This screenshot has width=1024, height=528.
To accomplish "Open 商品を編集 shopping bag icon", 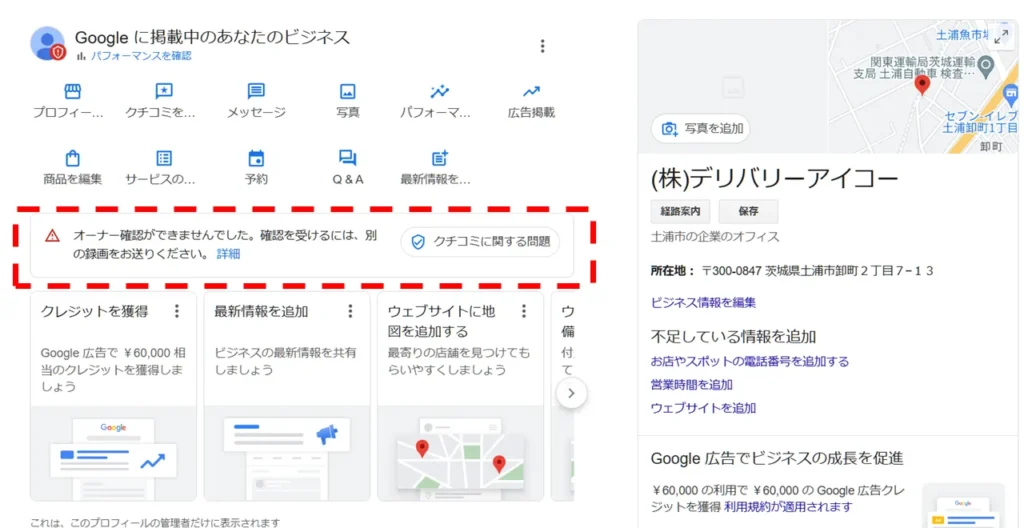I will tap(72, 158).
